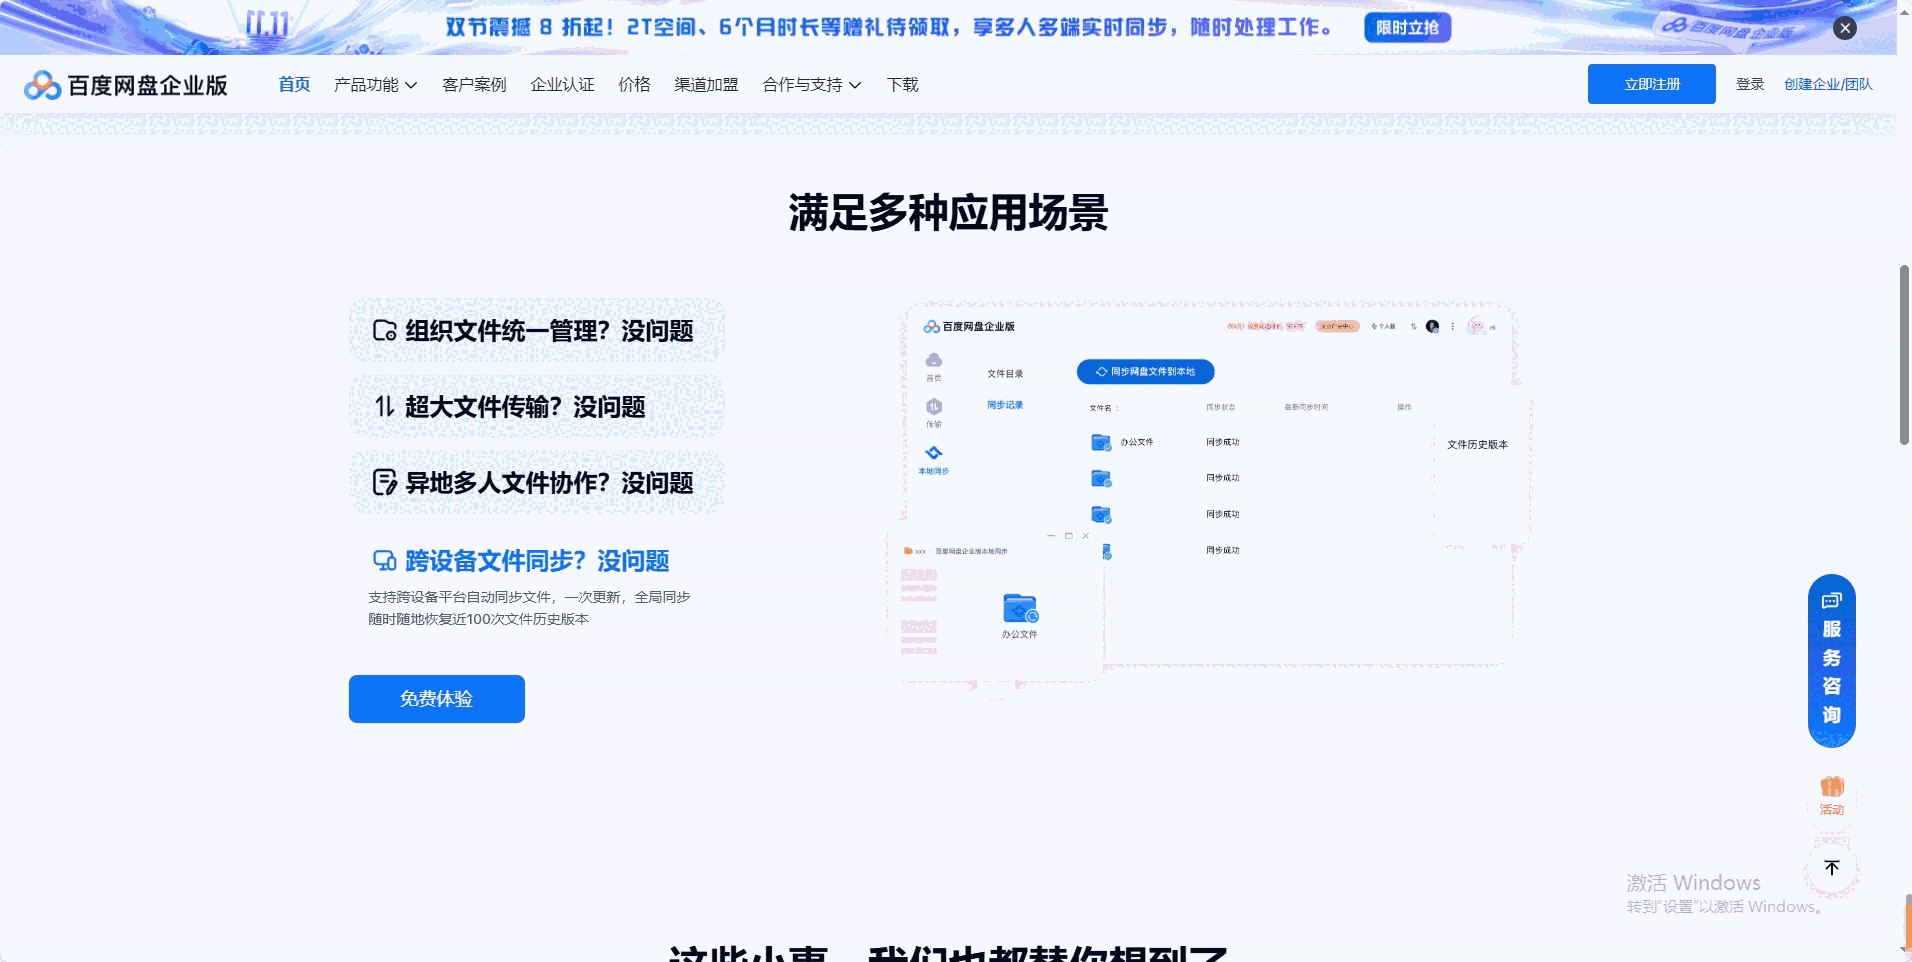
Task: Switch to the 客户案例 nav item
Action: (x=474, y=85)
